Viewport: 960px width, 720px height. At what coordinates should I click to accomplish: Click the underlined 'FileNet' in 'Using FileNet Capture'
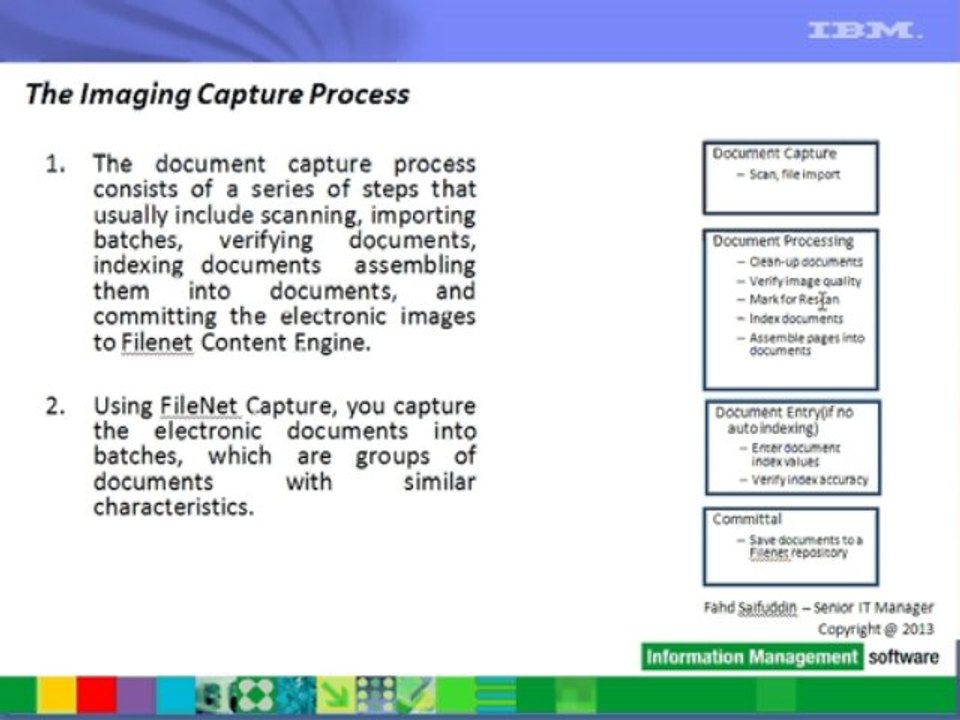click(x=199, y=406)
